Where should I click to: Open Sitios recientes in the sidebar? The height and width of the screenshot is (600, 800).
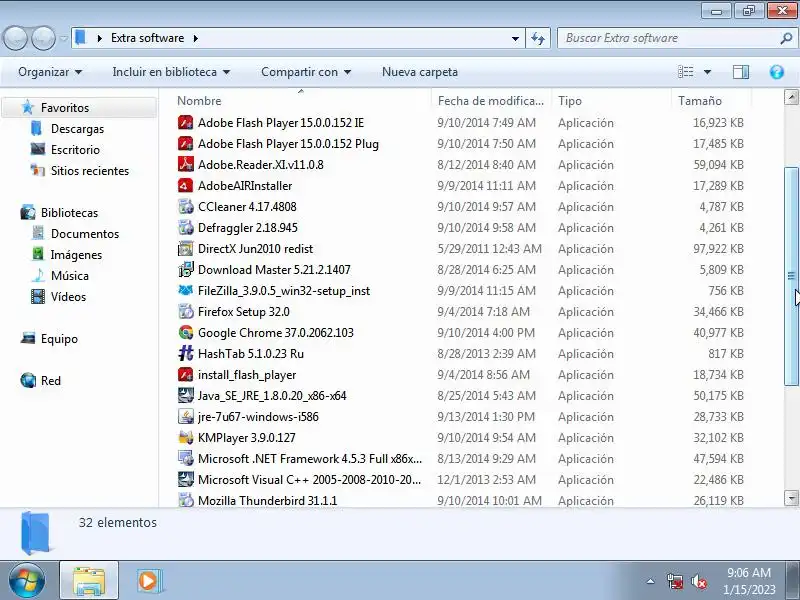click(90, 170)
